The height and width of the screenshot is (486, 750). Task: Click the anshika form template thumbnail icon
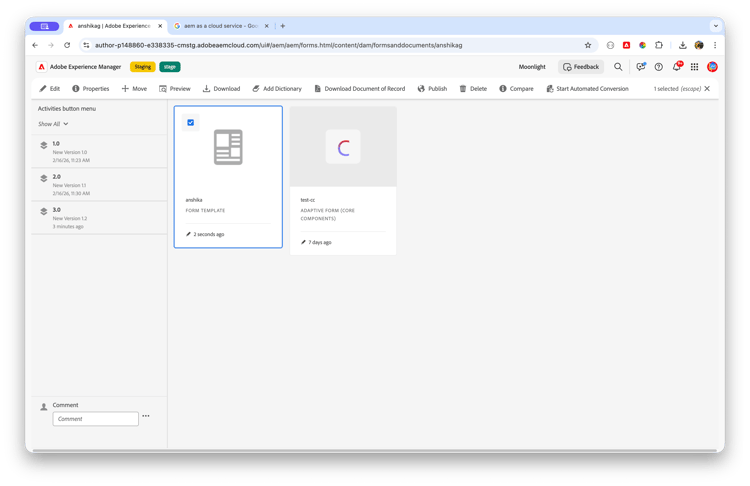pyautogui.click(x=228, y=147)
